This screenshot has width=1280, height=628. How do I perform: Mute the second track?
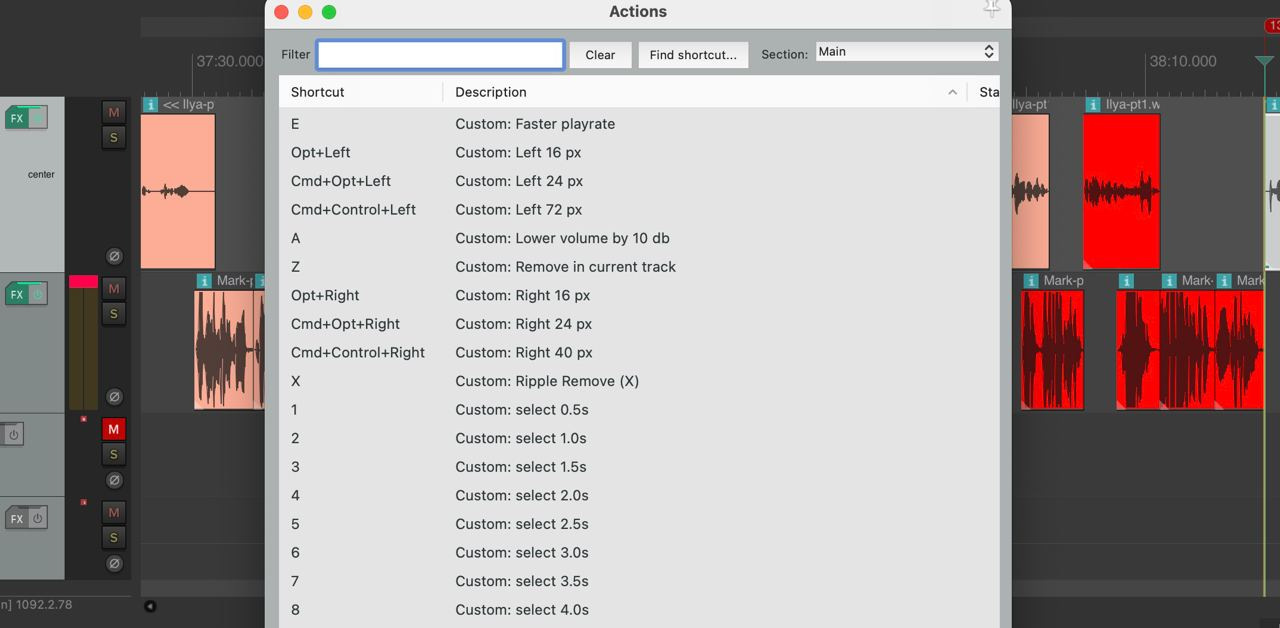114,288
